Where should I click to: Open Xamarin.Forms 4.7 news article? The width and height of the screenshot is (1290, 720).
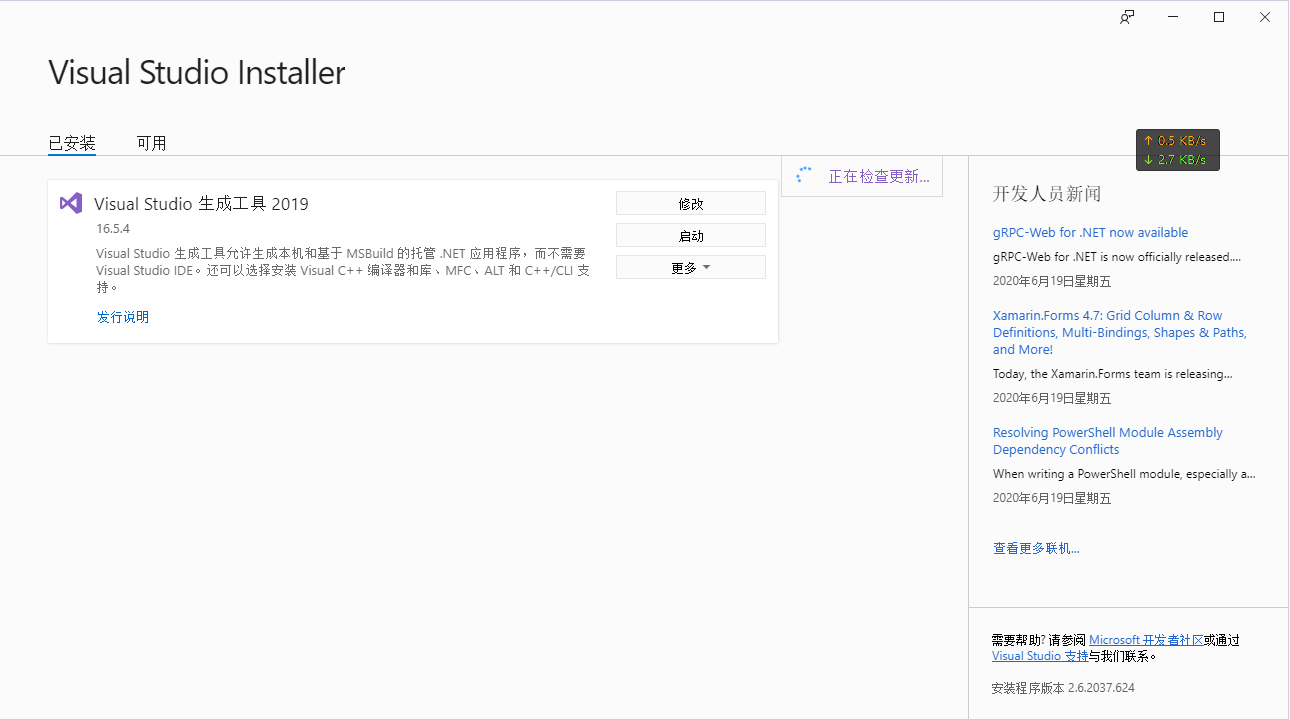pyautogui.click(x=1120, y=332)
